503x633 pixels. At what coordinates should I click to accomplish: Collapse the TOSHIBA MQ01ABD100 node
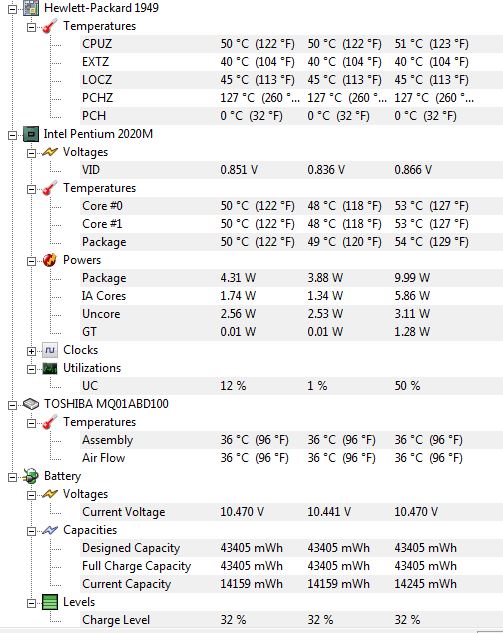point(13,405)
